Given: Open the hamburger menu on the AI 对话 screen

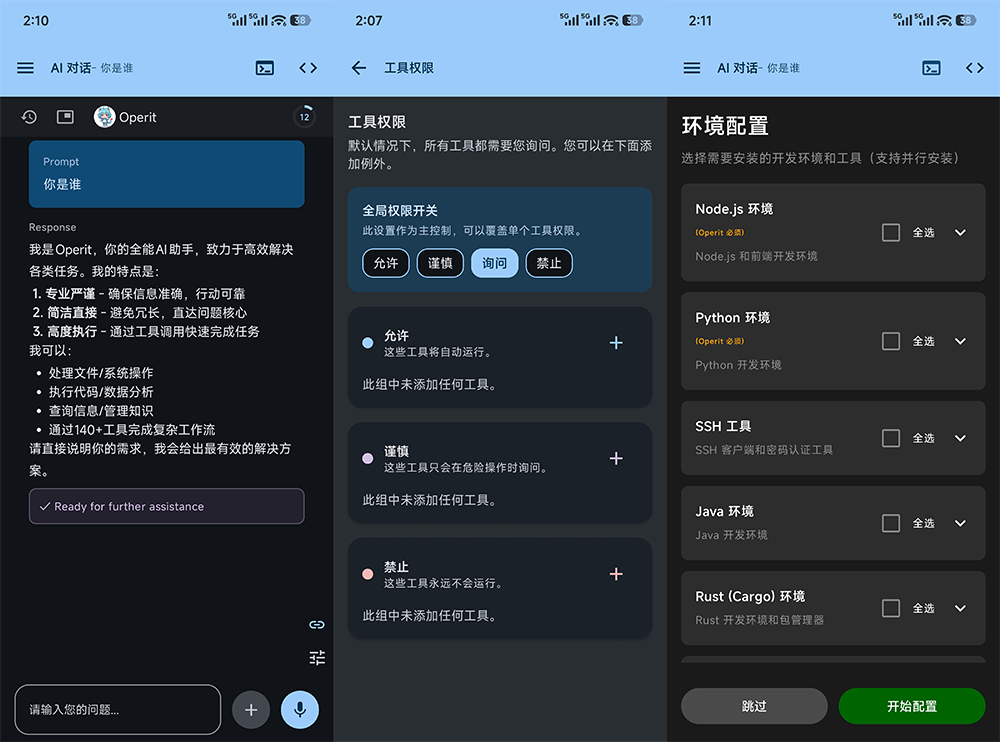Looking at the screenshot, I should (24, 68).
